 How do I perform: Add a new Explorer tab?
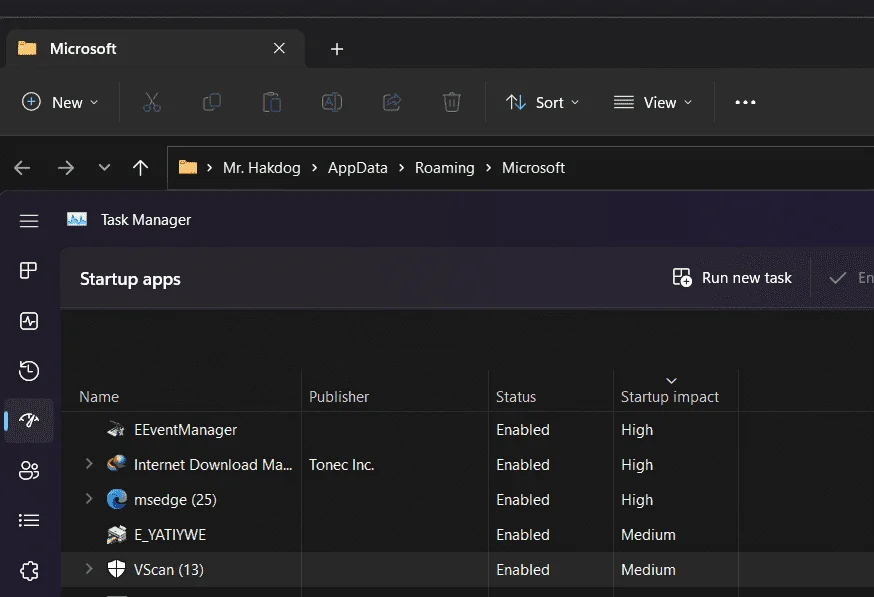337,49
